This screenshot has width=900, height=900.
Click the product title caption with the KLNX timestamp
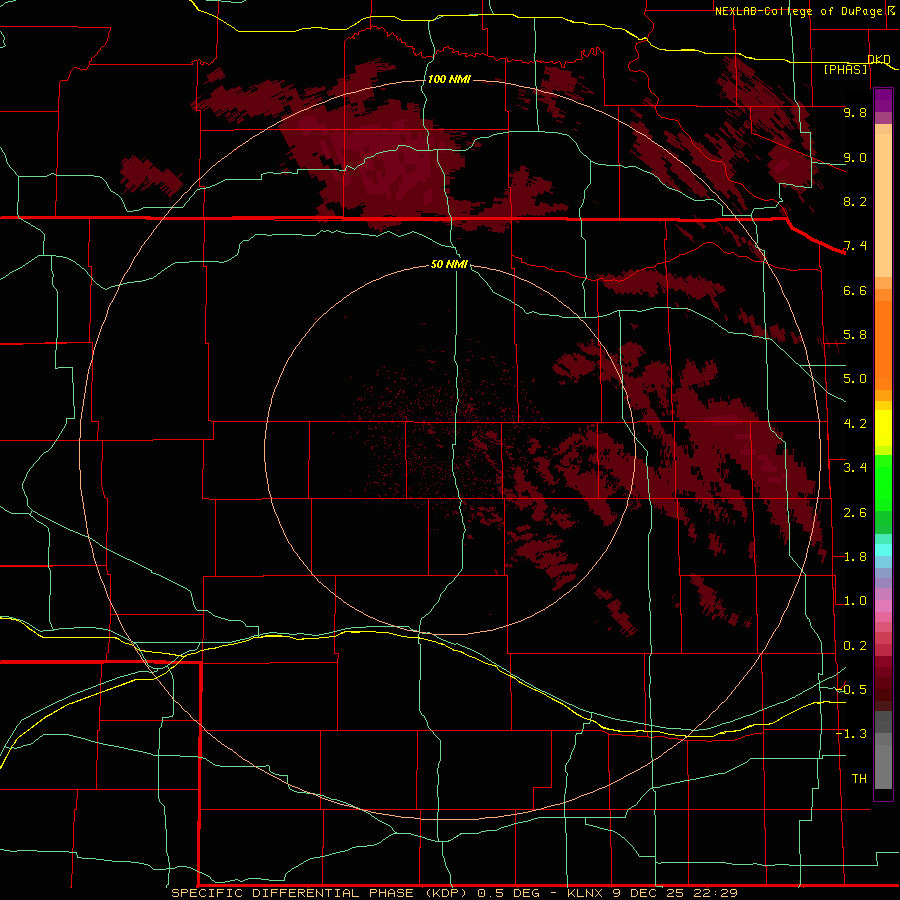point(454,893)
